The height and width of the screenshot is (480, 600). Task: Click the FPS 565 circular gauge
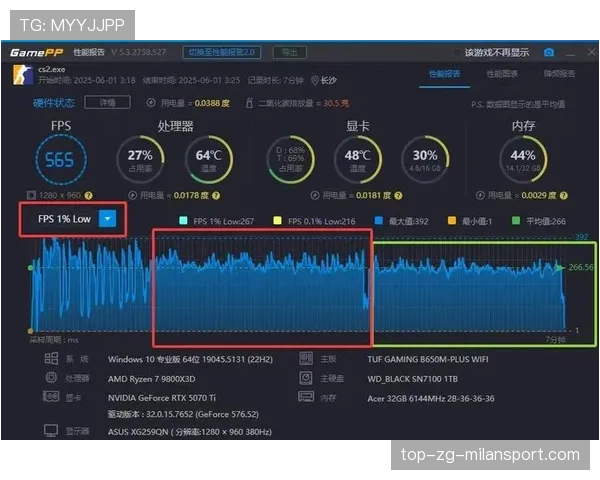(x=61, y=160)
